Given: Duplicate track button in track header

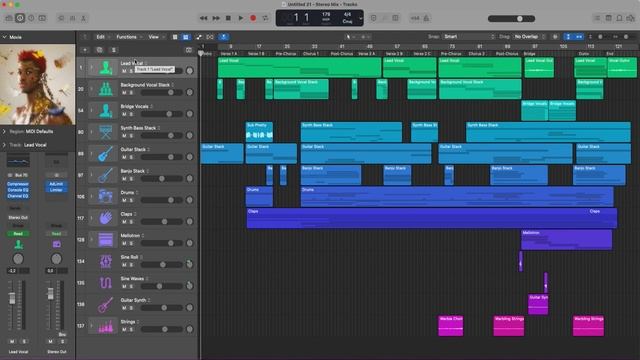Looking at the screenshot, I should [x=99, y=50].
